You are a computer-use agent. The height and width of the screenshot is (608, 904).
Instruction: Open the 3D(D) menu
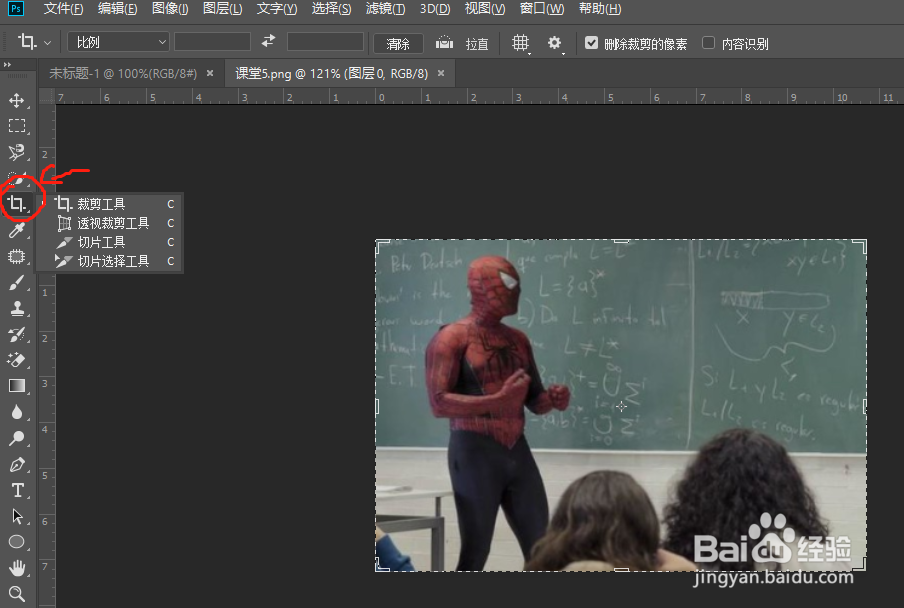[435, 9]
